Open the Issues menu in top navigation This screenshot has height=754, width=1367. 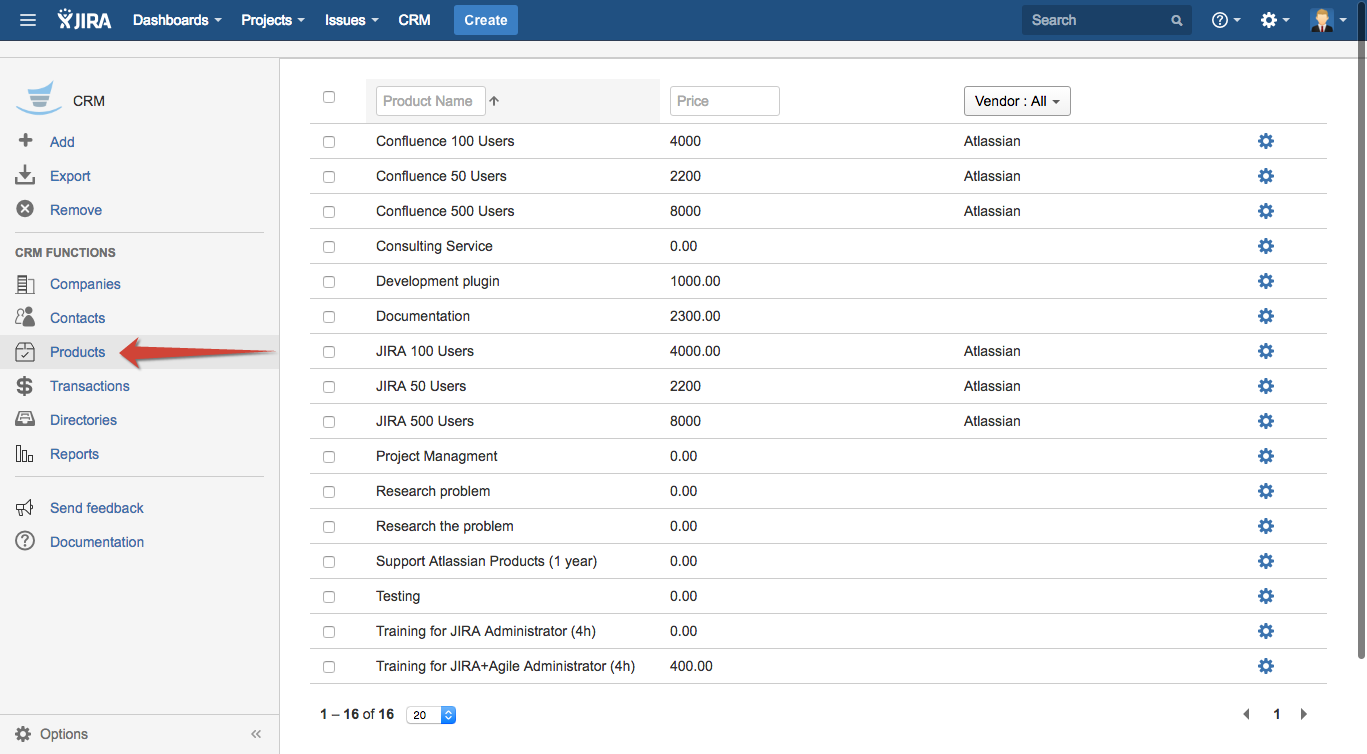click(351, 20)
